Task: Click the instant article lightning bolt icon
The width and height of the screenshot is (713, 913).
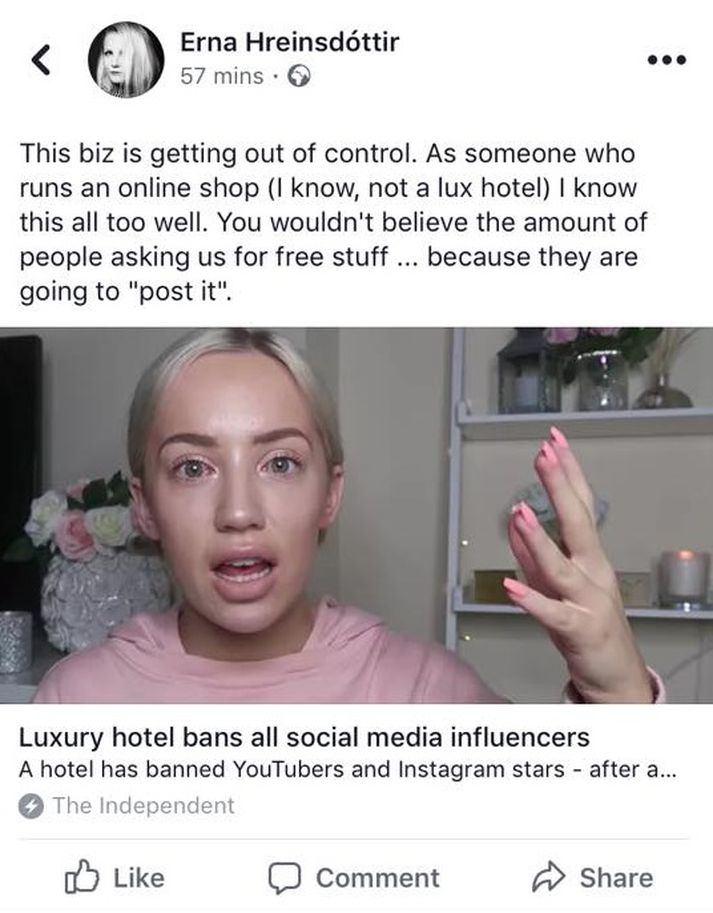Action: pos(31,806)
